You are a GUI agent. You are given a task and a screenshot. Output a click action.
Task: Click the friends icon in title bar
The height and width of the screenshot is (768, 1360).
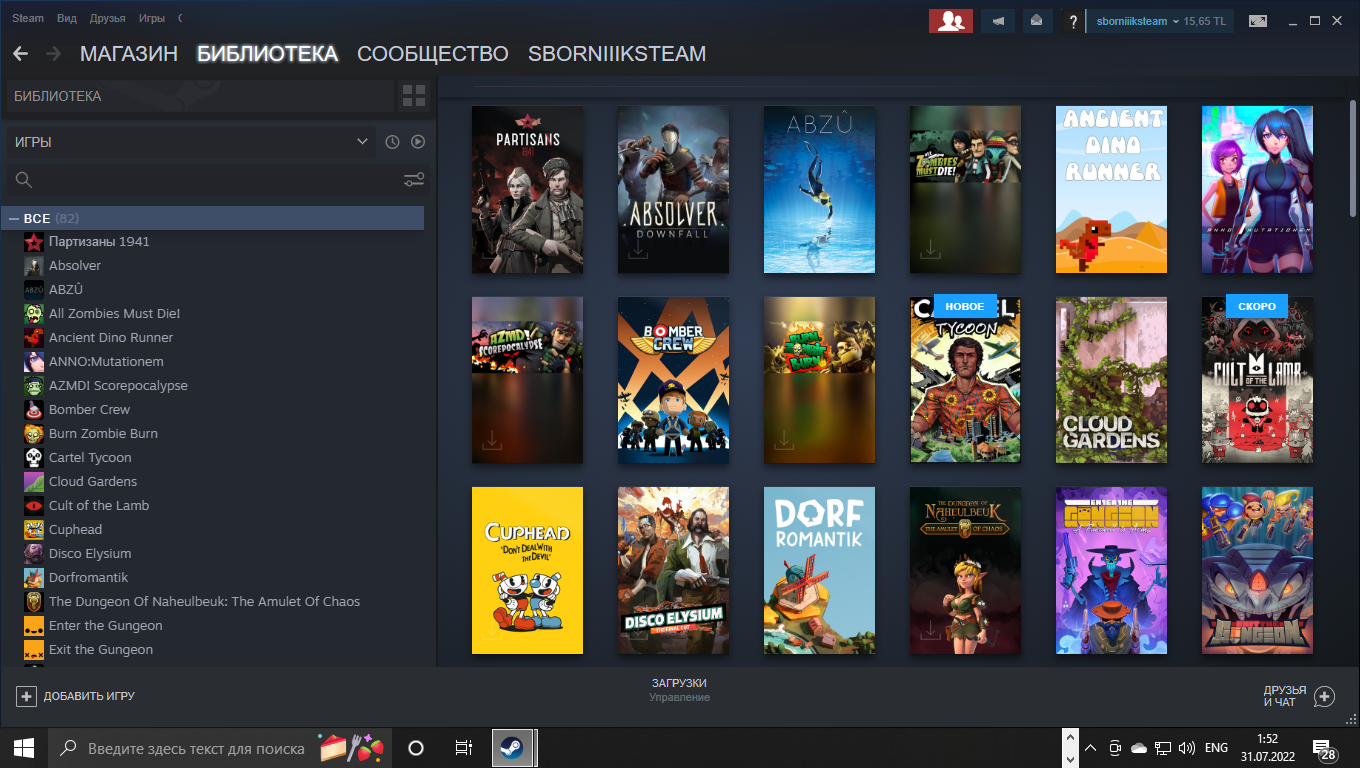point(951,21)
